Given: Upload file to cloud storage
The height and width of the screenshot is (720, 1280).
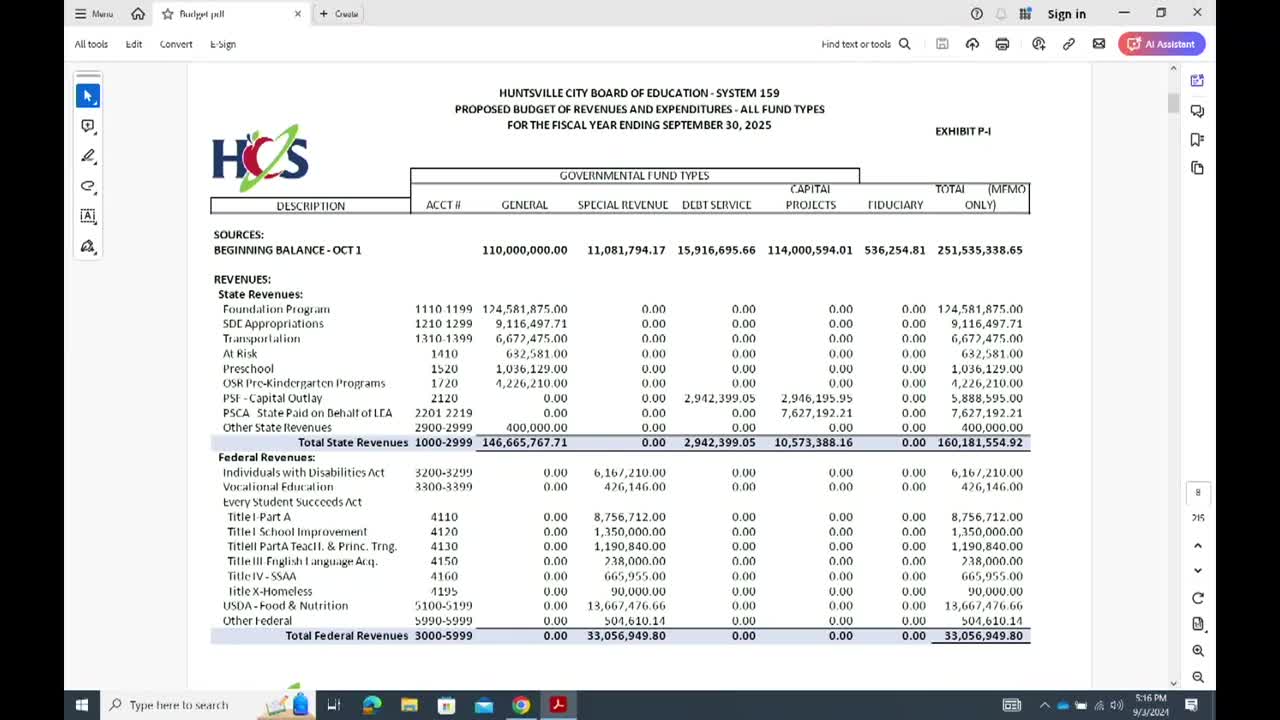Looking at the screenshot, I should click(972, 44).
